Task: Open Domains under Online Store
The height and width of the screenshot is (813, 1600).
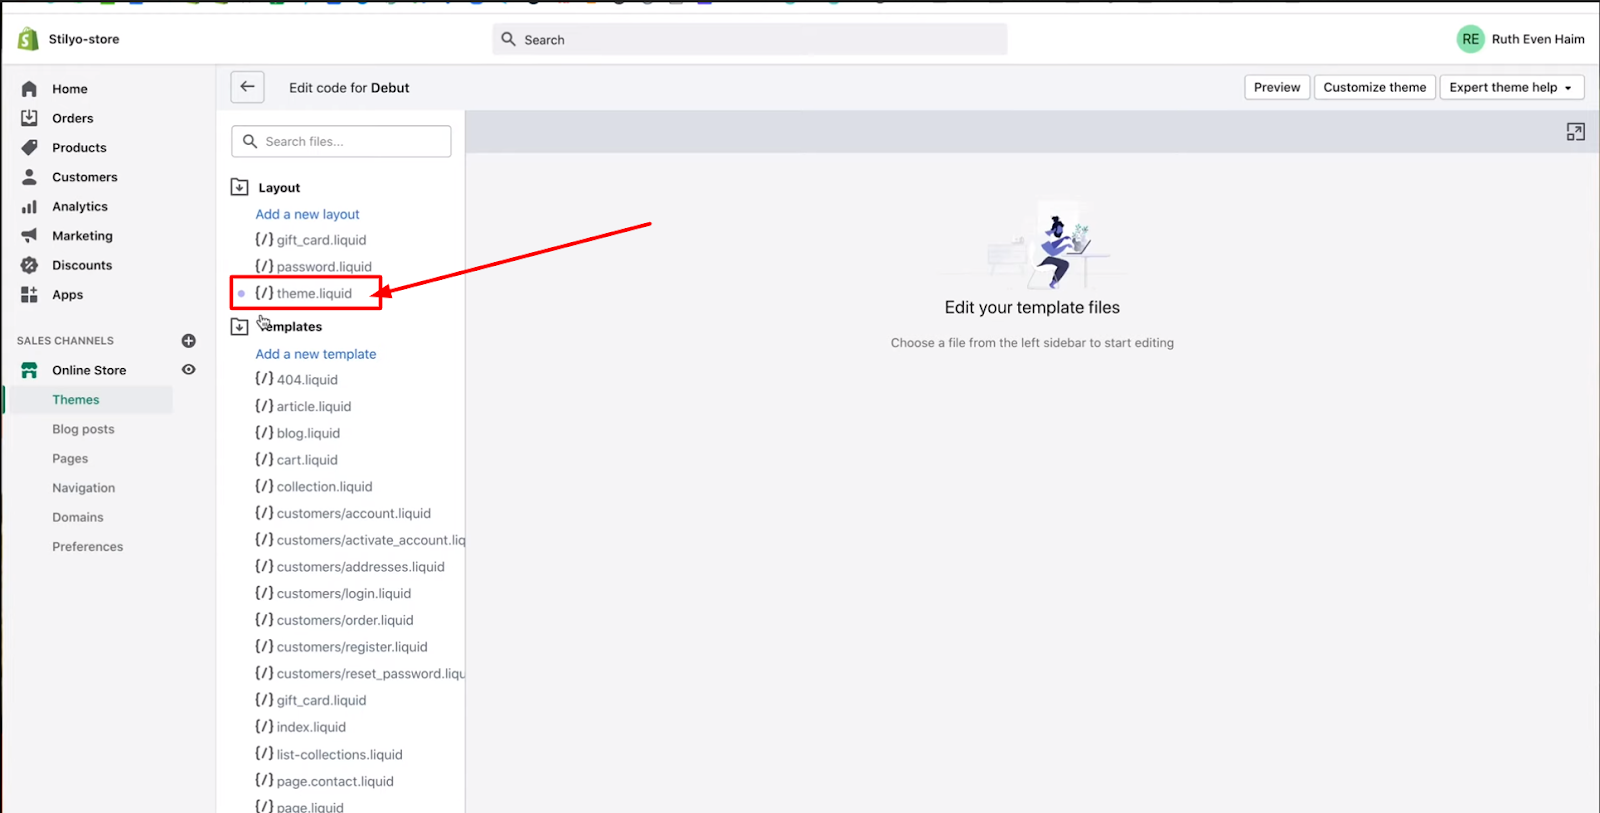Action: click(77, 518)
